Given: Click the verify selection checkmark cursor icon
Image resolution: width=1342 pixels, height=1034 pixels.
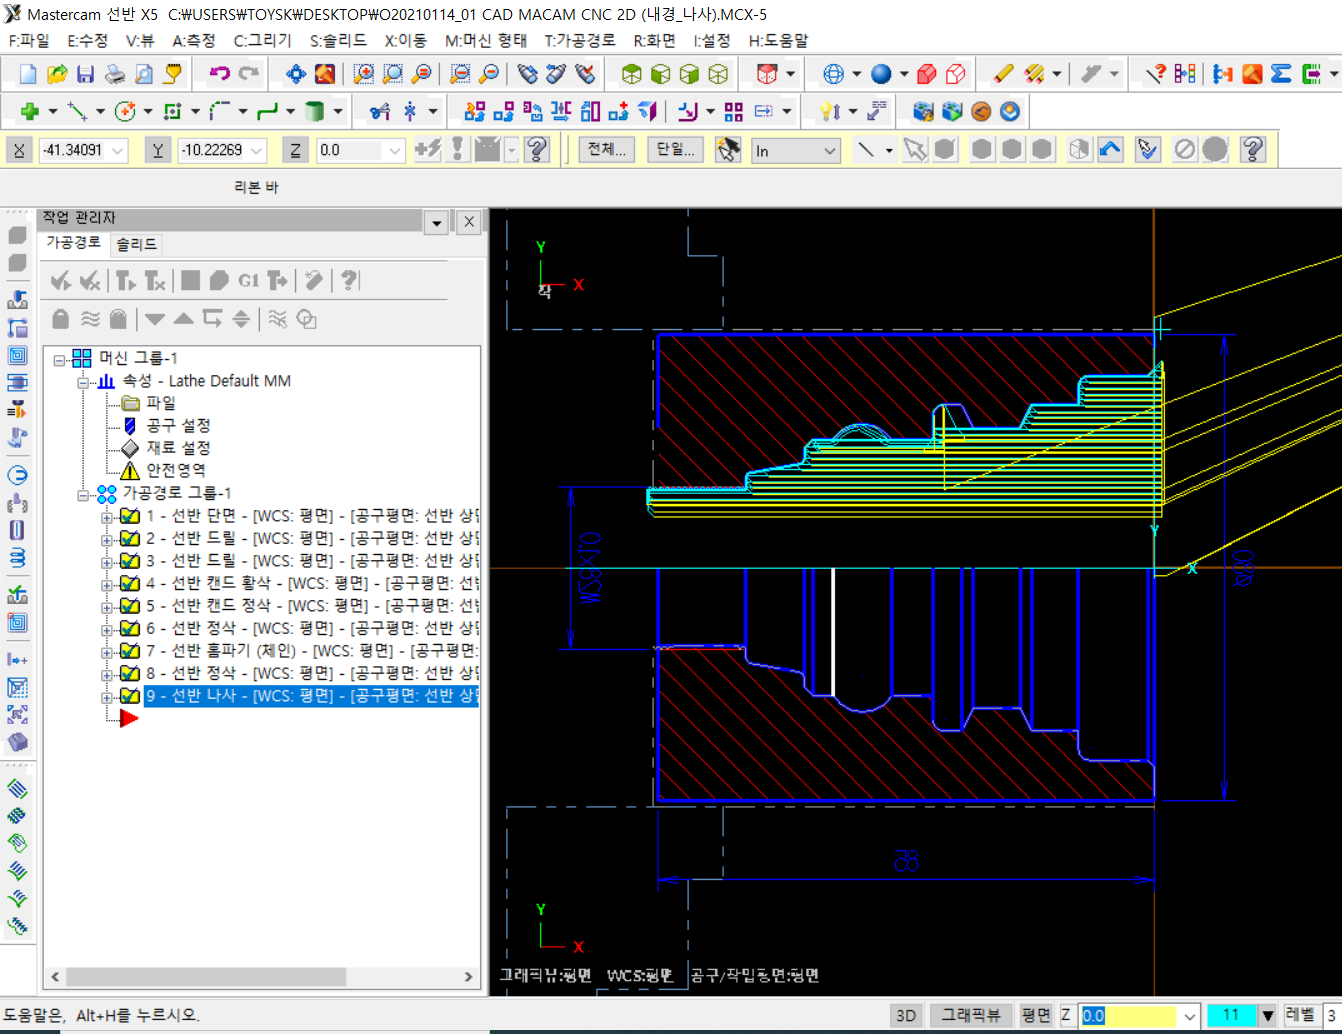Looking at the screenshot, I should (x=1148, y=150).
